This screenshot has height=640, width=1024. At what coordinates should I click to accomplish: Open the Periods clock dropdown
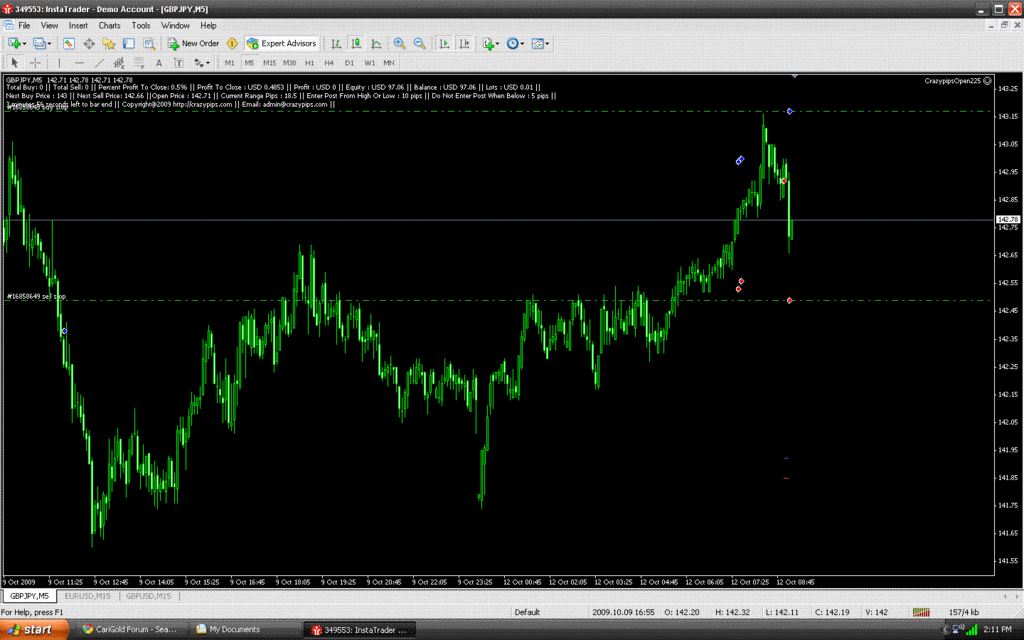(x=515, y=44)
